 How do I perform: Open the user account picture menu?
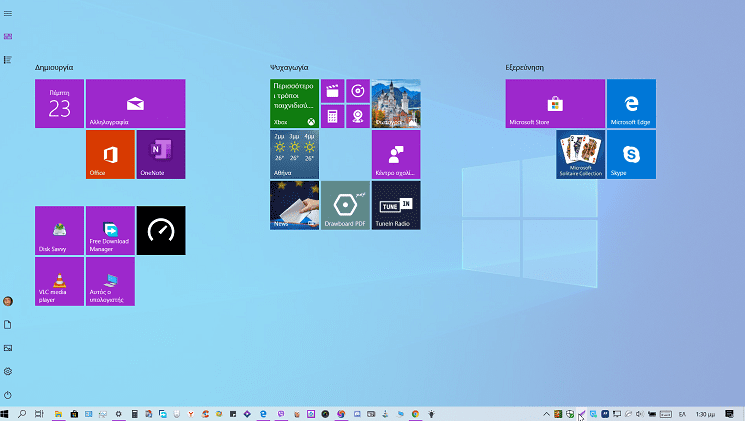click(x=8, y=301)
